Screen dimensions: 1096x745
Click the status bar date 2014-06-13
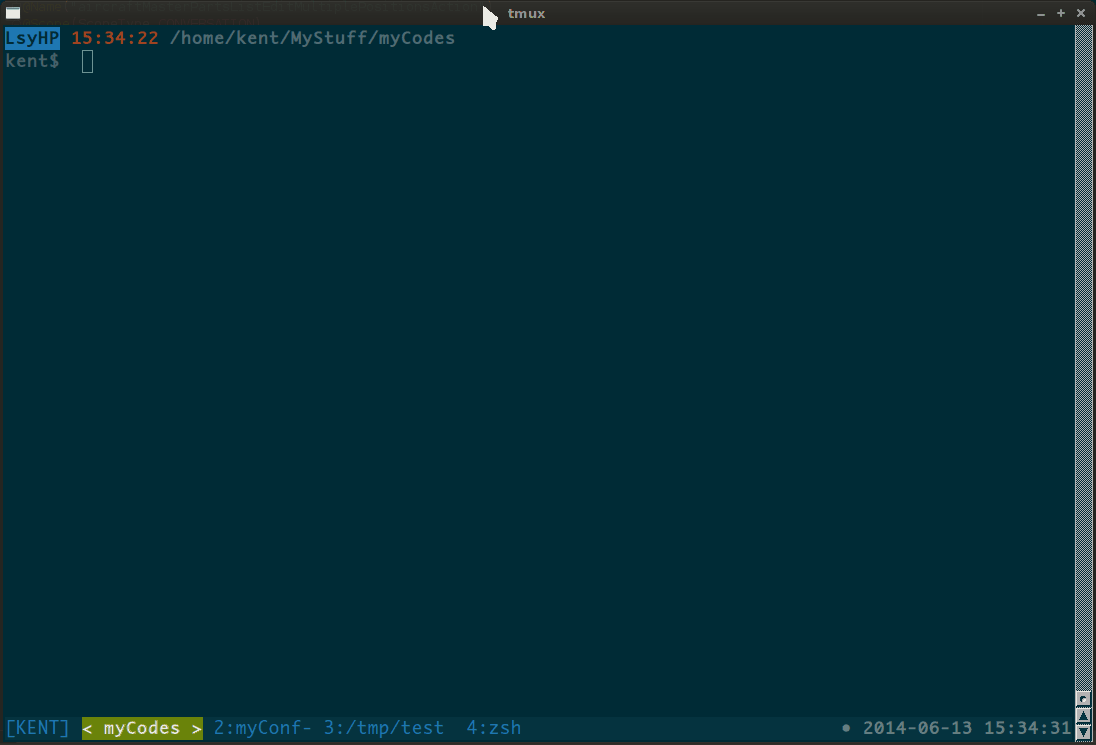point(918,728)
